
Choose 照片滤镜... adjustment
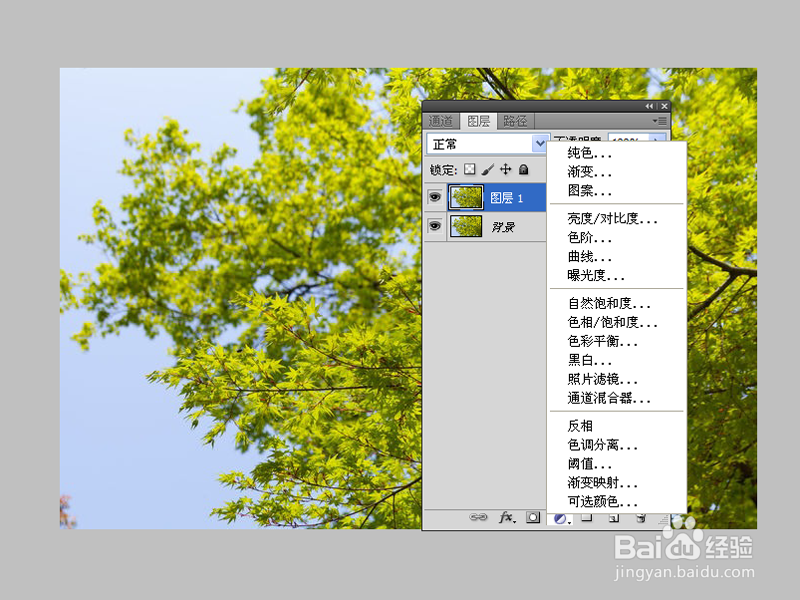click(x=603, y=379)
